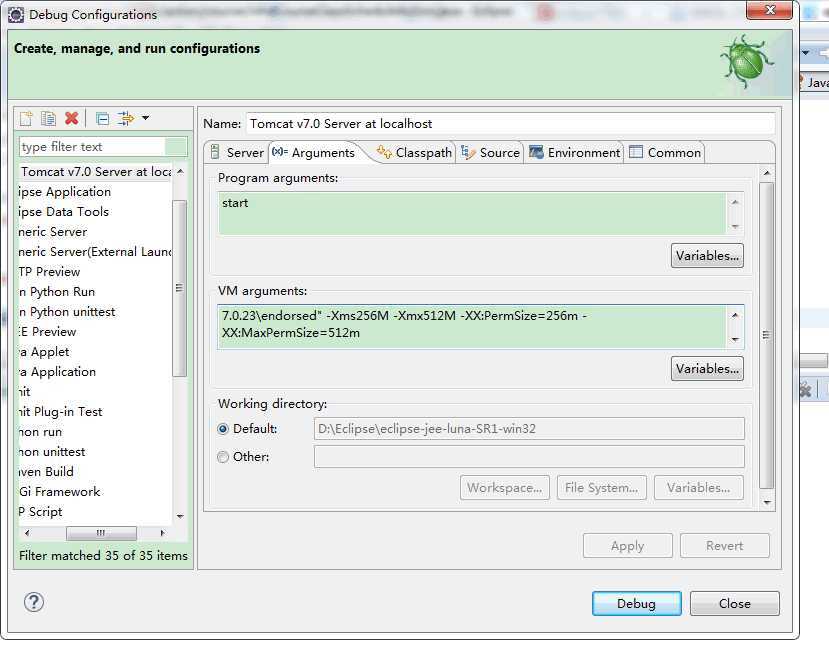Select Generic Server(External Launch) entry

[x=95, y=252]
